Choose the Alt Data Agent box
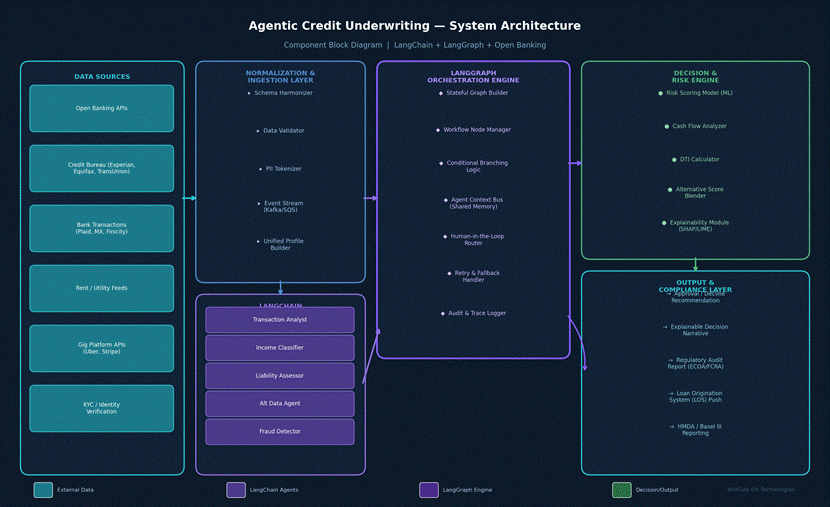 280,404
